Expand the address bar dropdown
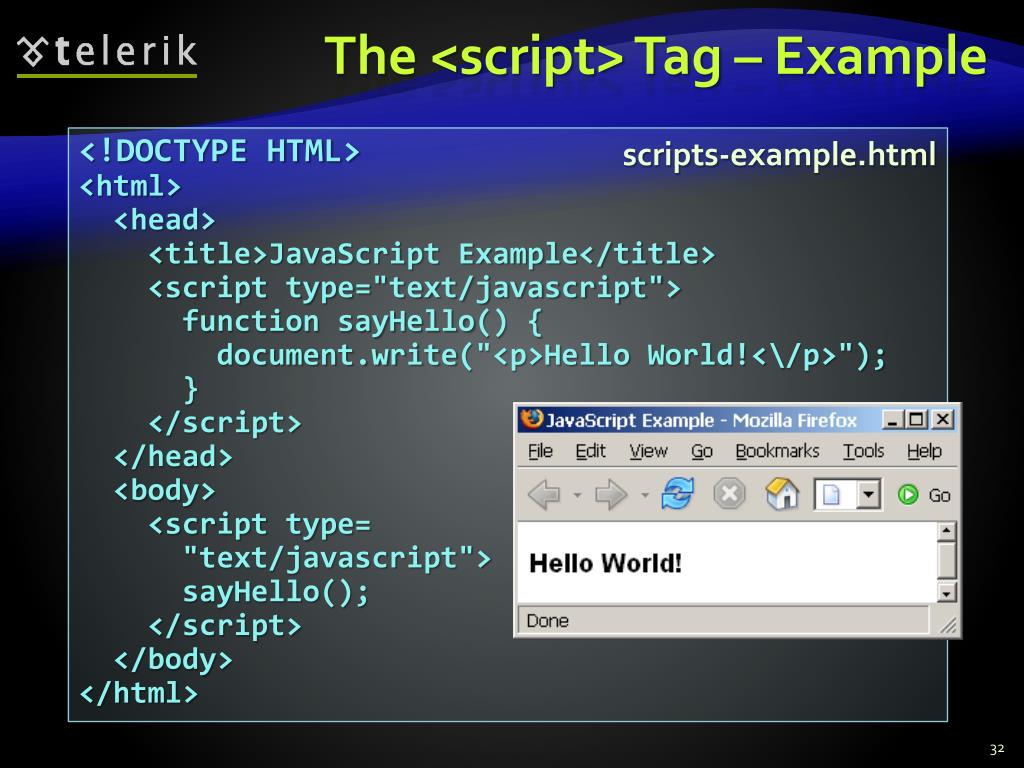Viewport: 1024px width, 768px height. click(868, 494)
